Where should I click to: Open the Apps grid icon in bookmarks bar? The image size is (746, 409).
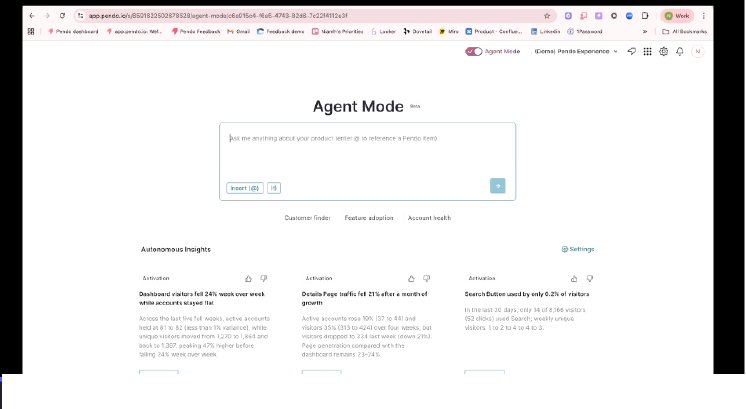click(x=31, y=31)
